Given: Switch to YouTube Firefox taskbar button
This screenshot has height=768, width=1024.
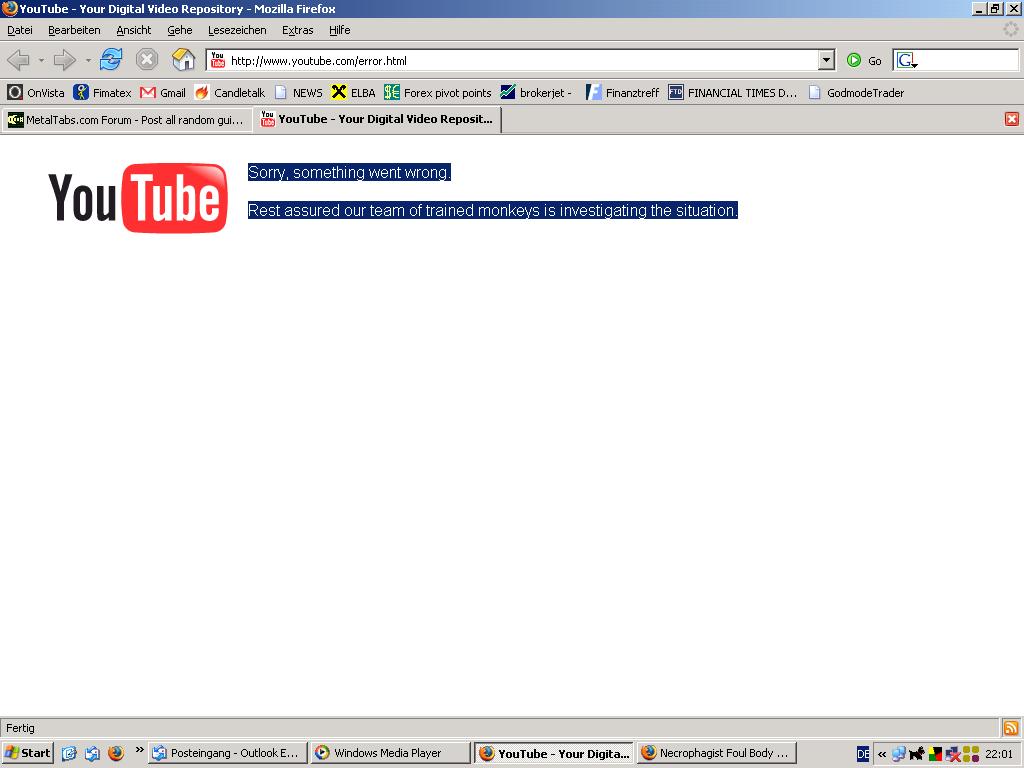Looking at the screenshot, I should click(554, 753).
